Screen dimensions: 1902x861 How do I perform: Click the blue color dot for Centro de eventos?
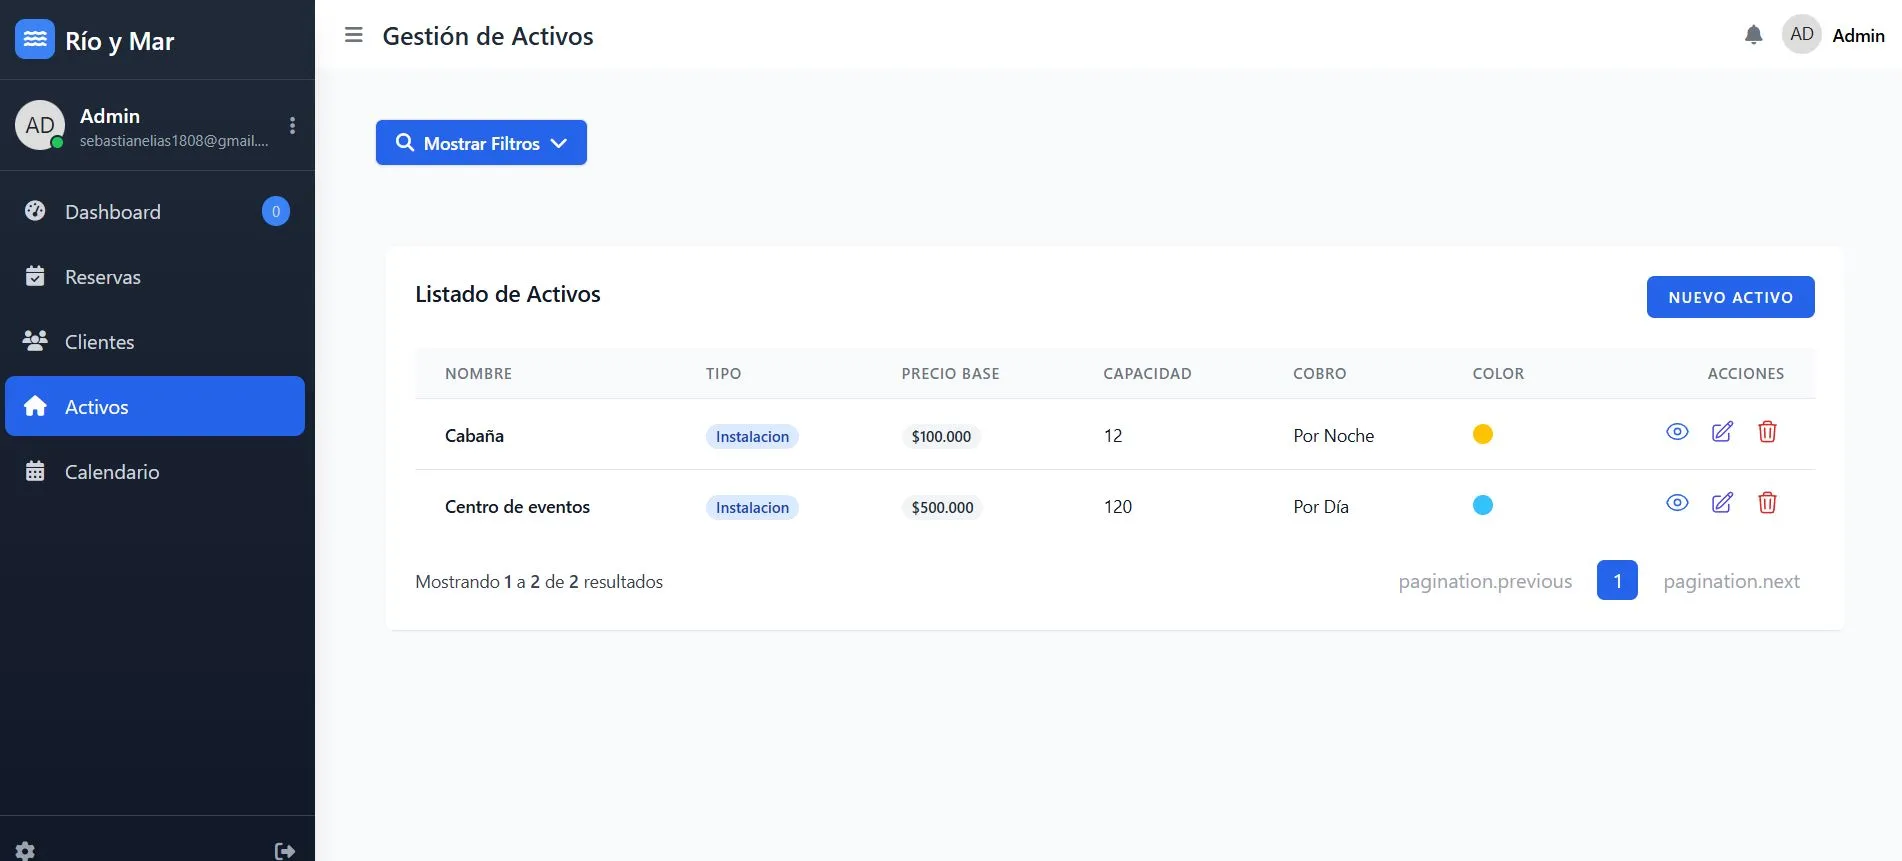click(x=1483, y=505)
